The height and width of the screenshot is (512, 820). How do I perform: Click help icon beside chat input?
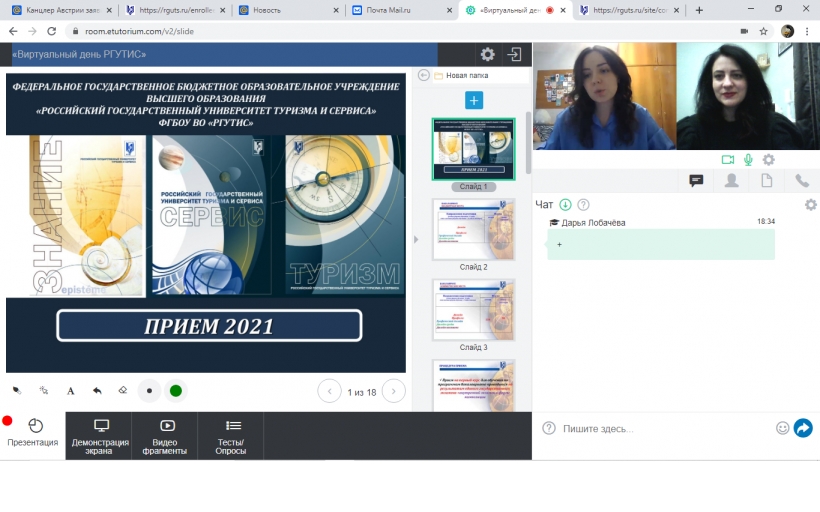coord(549,428)
